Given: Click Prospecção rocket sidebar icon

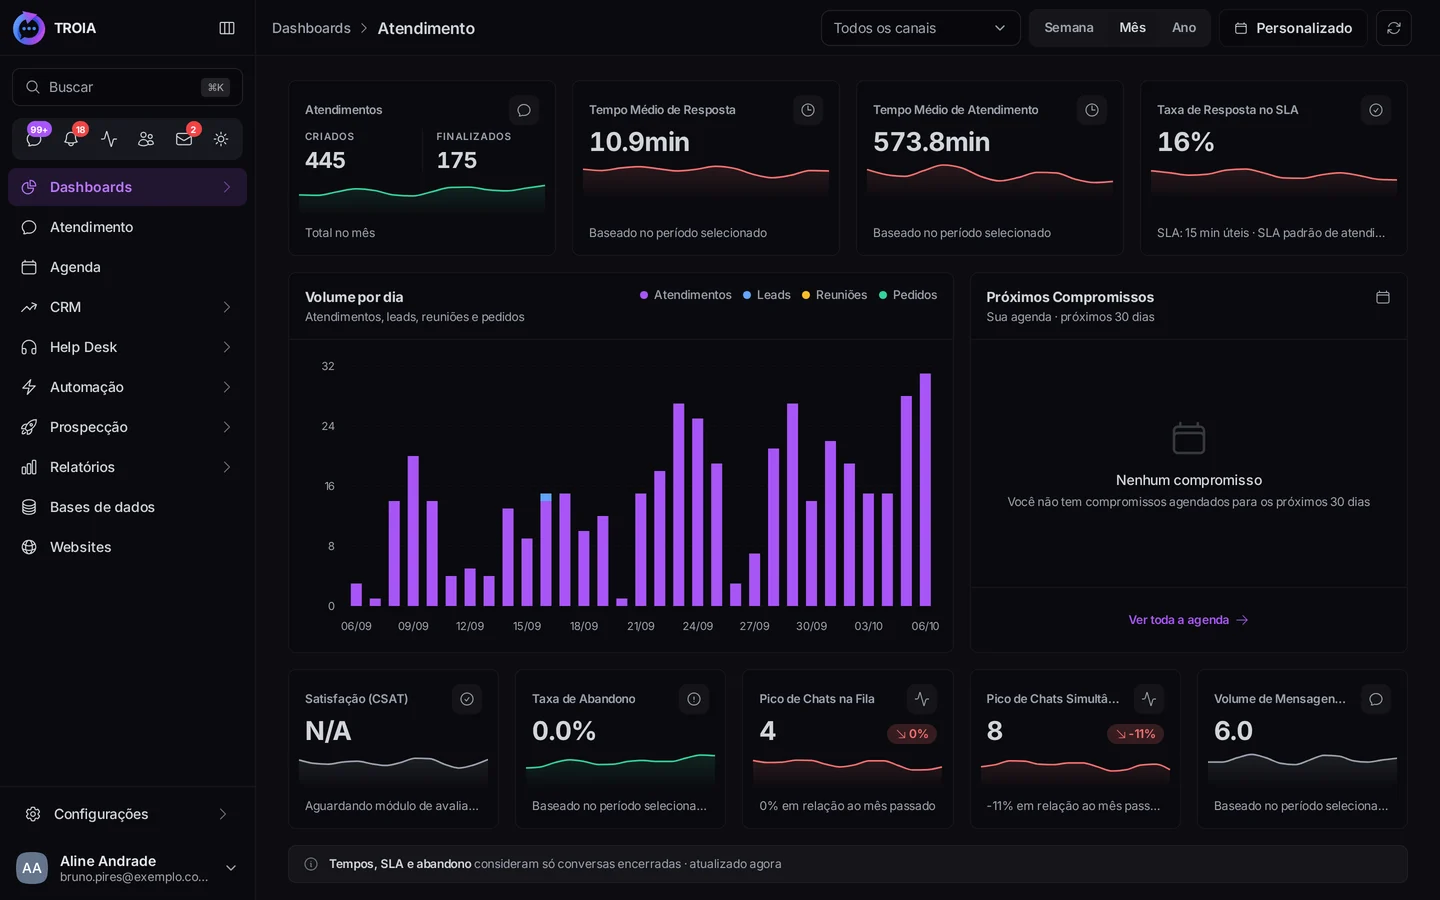Looking at the screenshot, I should tap(29, 427).
